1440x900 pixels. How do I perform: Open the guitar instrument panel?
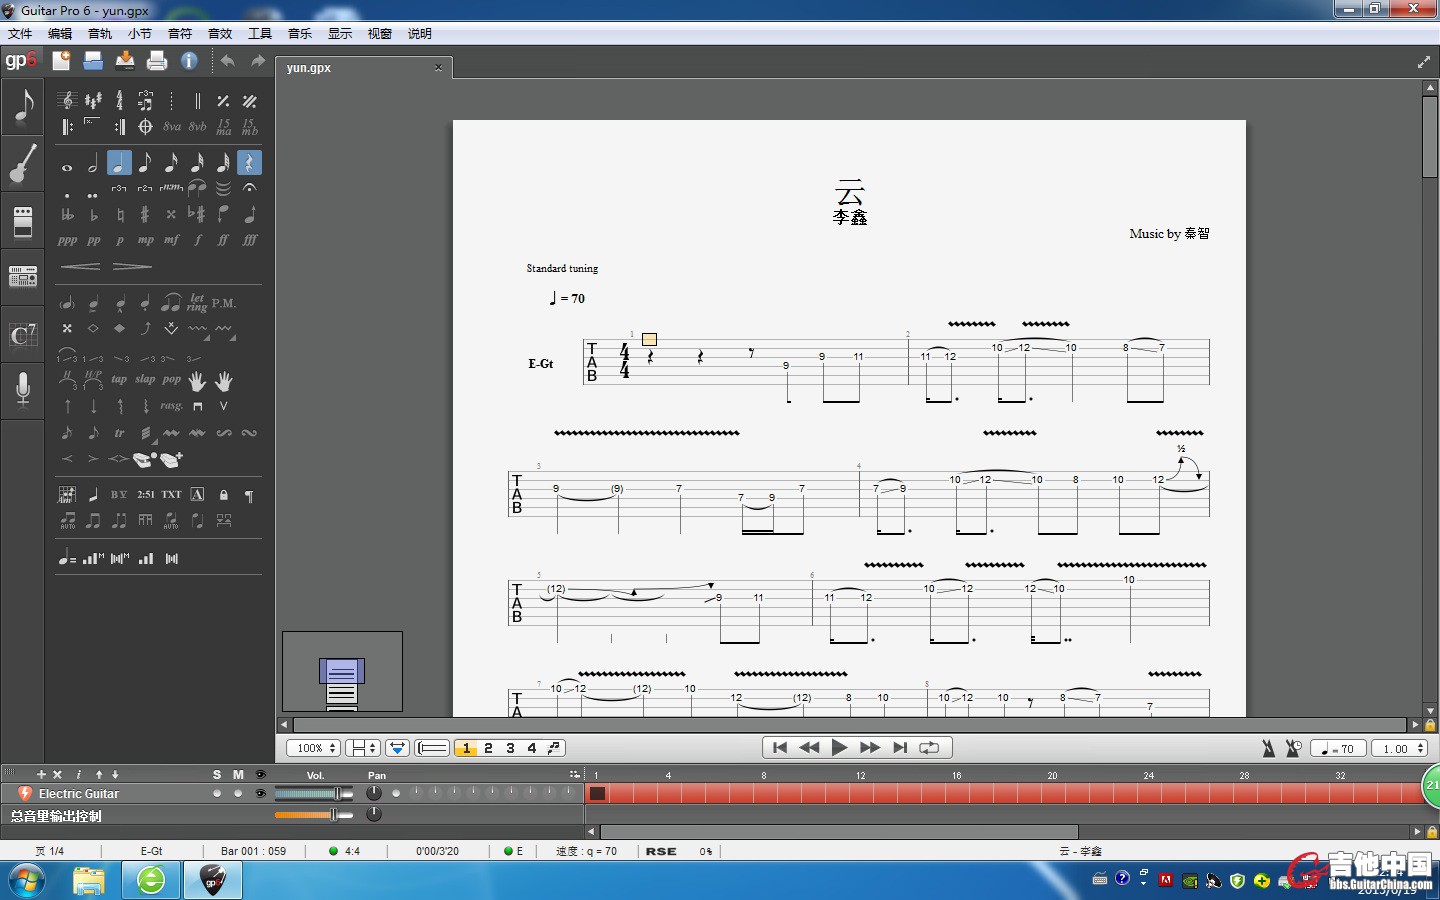click(x=22, y=164)
